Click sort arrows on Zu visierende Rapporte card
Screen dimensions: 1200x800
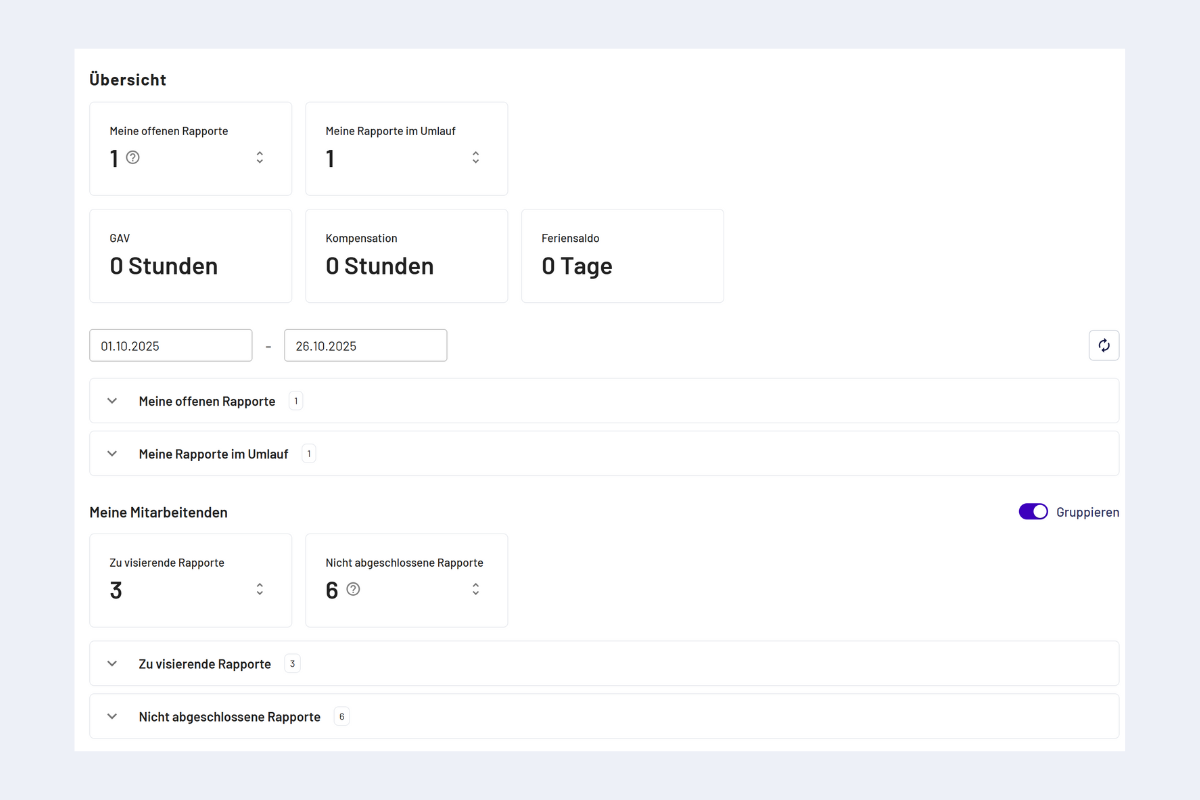pyautogui.click(x=260, y=589)
